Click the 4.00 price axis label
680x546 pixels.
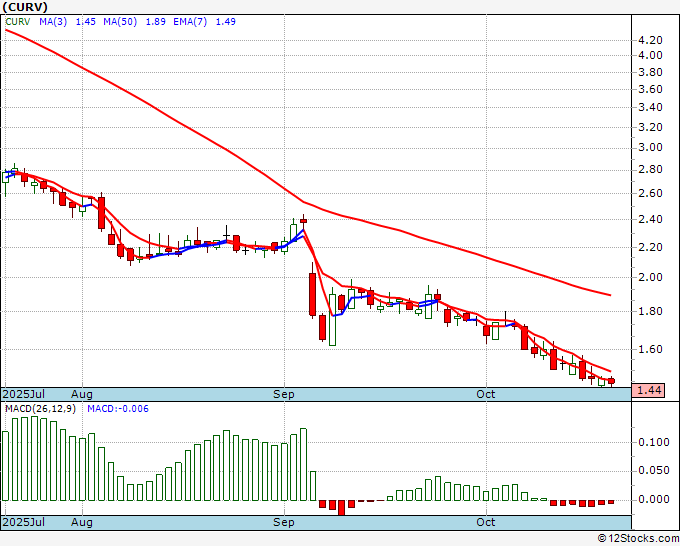(650, 56)
